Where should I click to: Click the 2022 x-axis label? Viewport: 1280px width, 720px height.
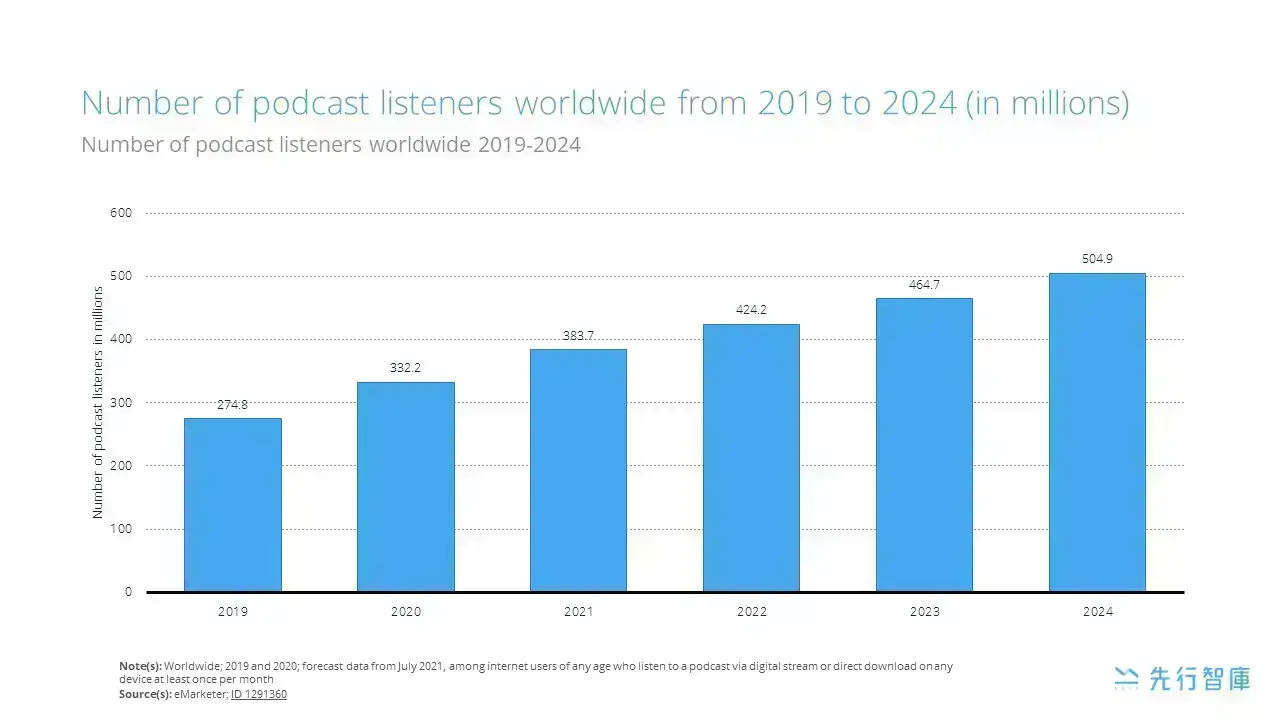[x=751, y=612]
